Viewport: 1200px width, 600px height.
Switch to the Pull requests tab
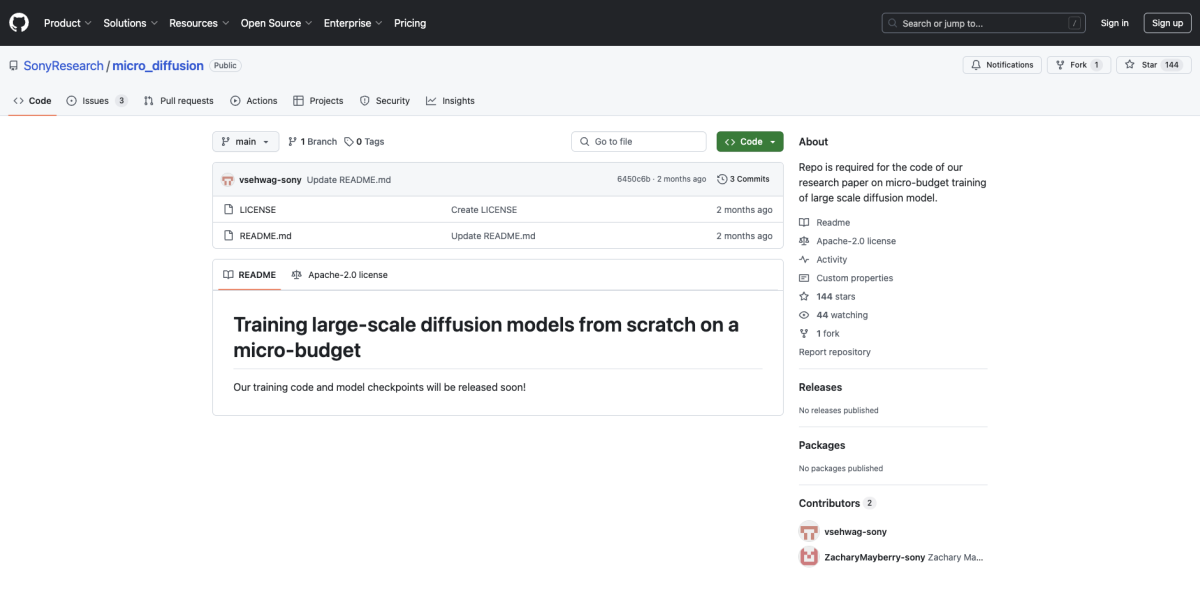click(x=178, y=101)
